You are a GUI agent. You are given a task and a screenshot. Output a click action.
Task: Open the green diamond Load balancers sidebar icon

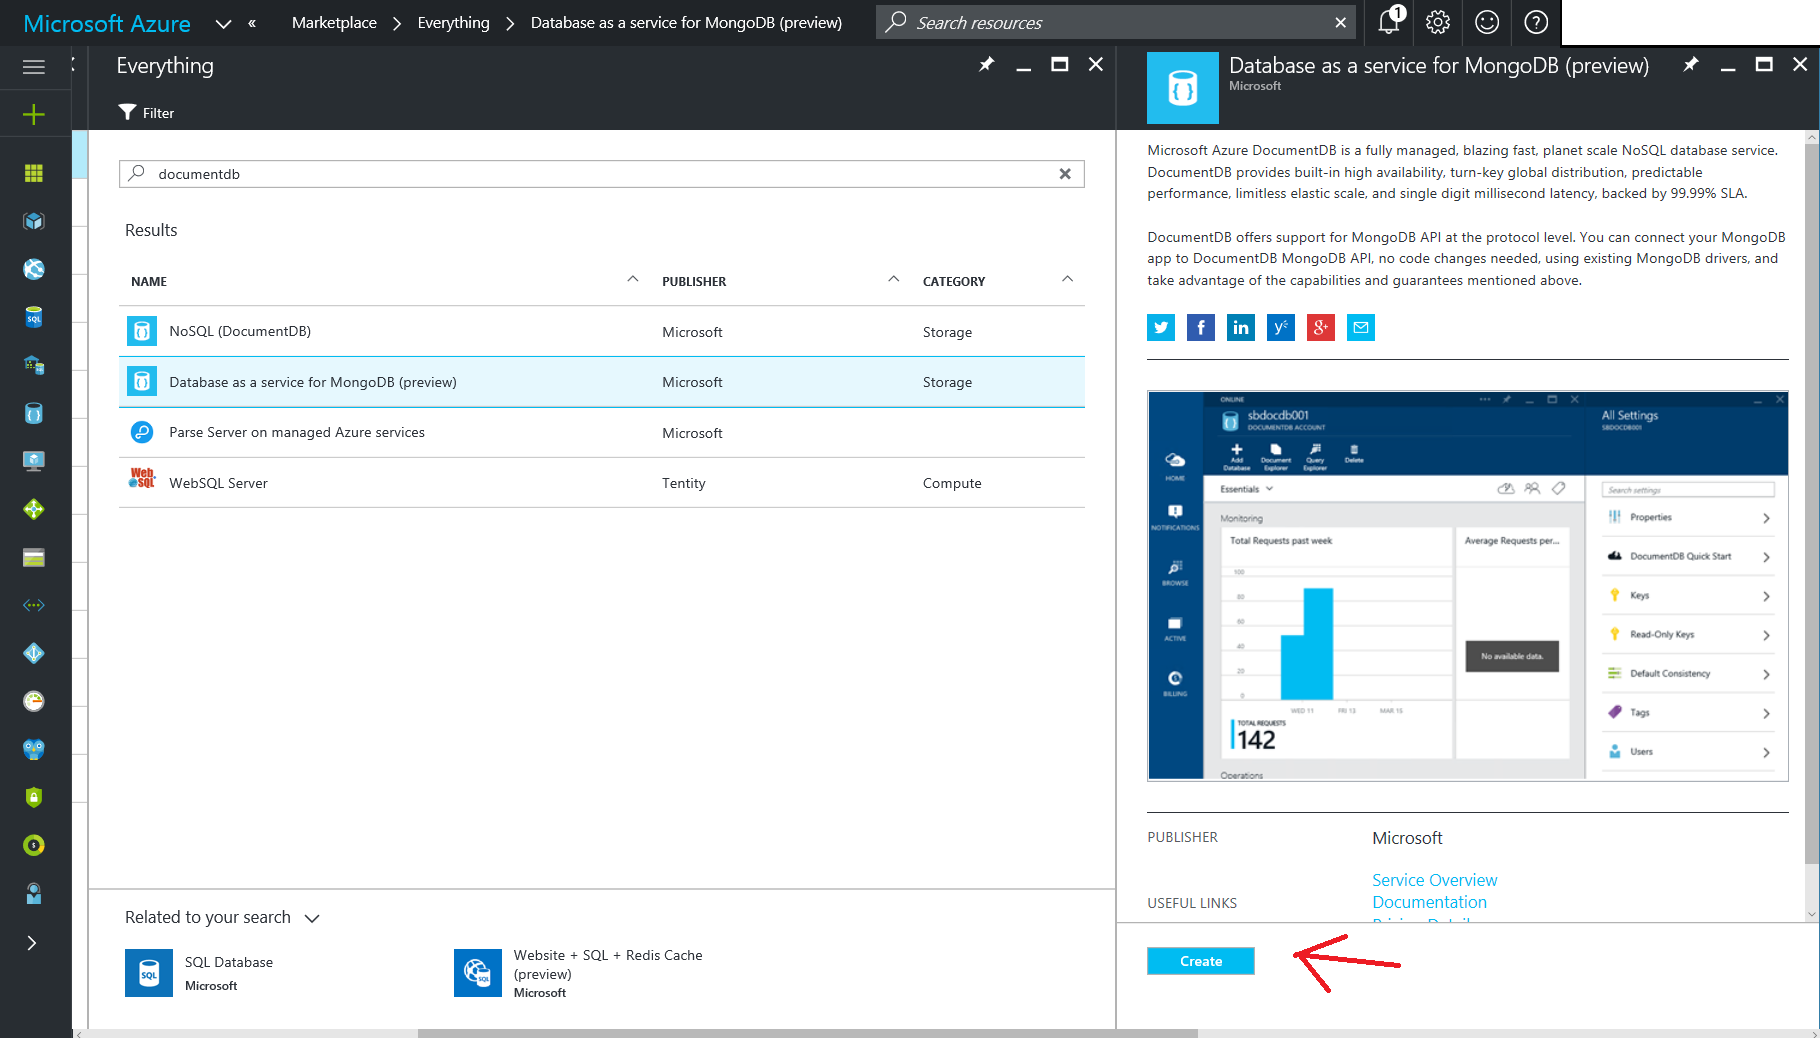(x=34, y=509)
